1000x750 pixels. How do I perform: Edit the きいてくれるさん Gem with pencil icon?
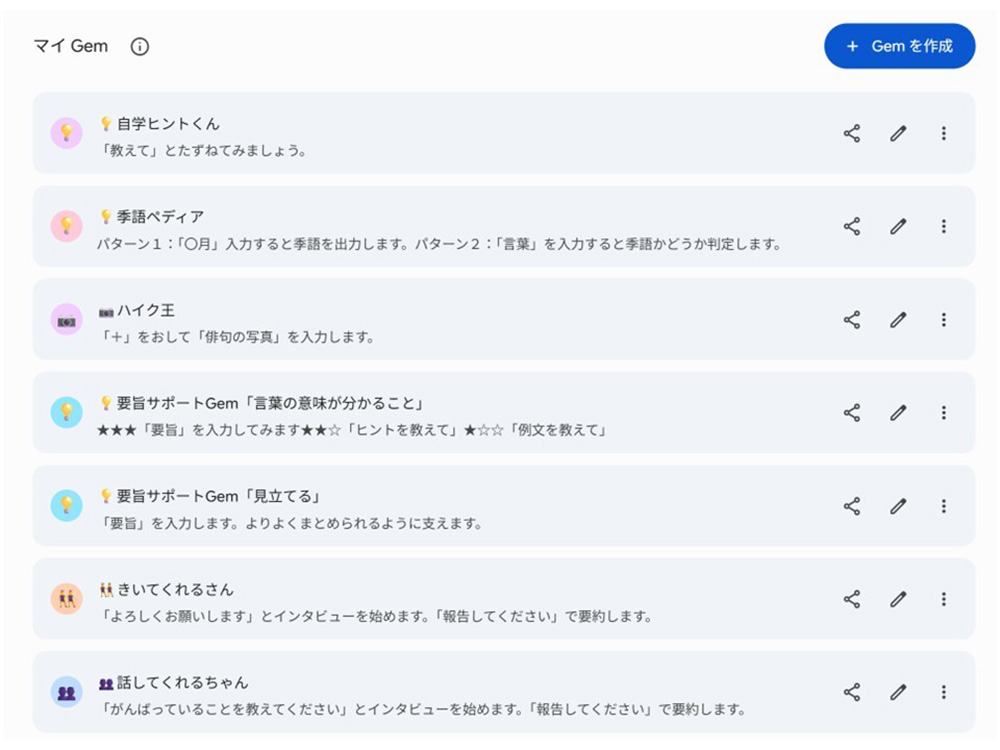[898, 599]
